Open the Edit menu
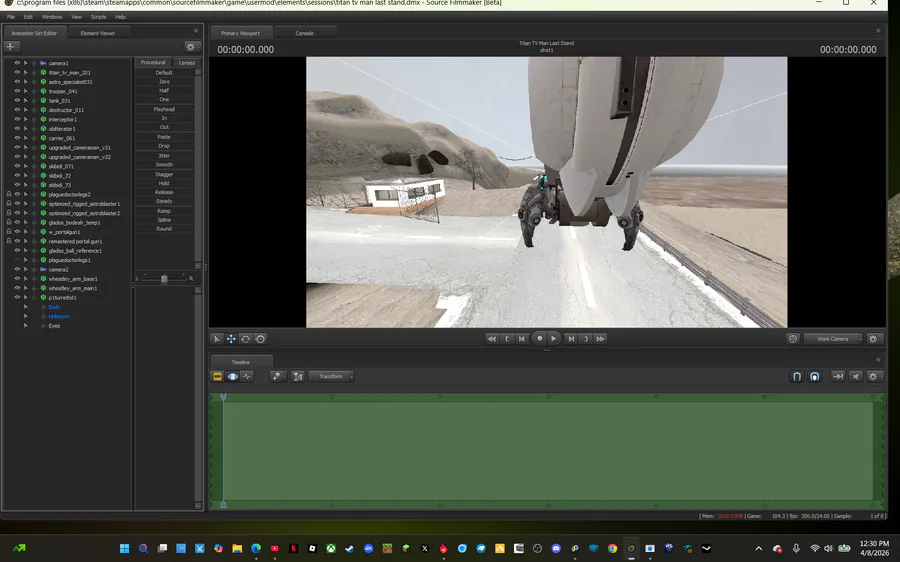Image resolution: width=900 pixels, height=562 pixels. pyautogui.click(x=28, y=17)
